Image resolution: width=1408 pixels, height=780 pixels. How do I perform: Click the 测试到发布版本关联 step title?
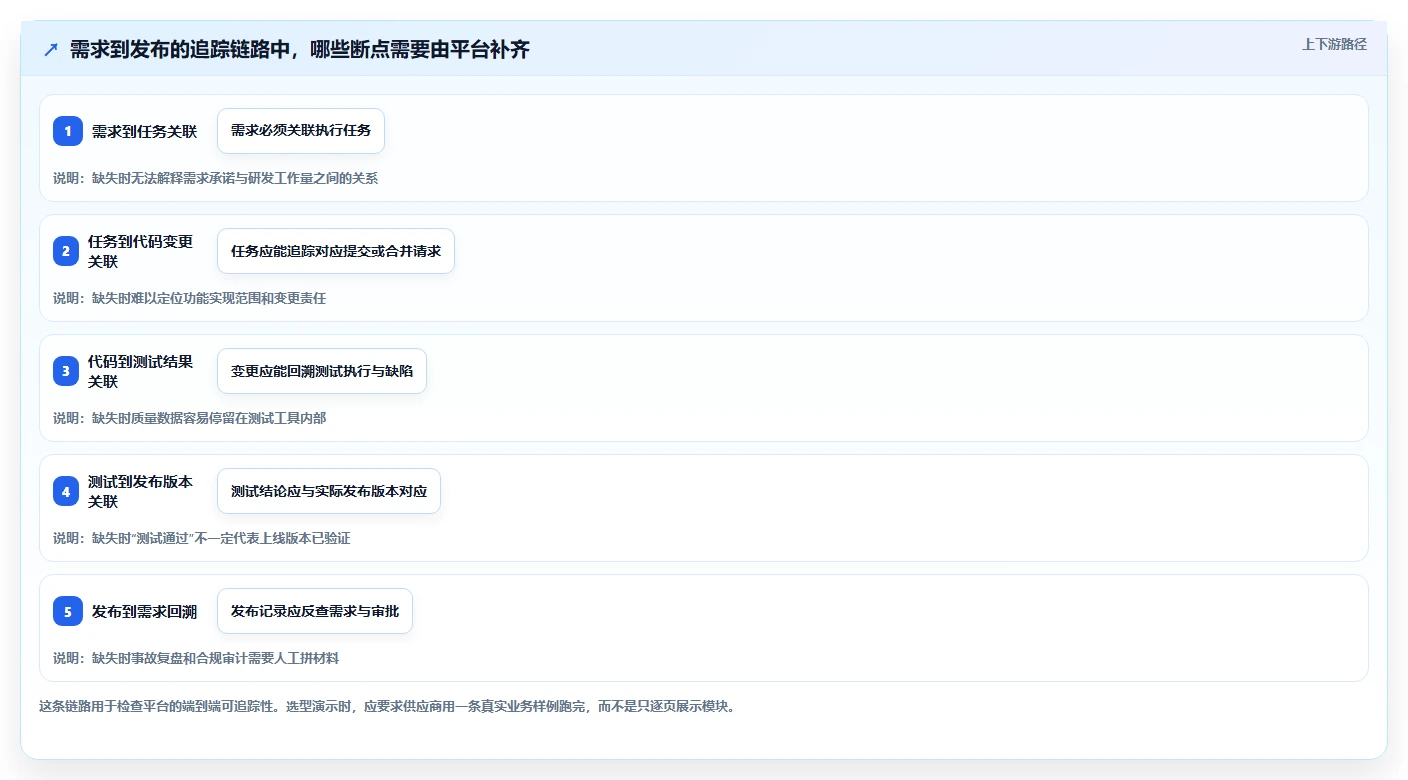click(x=141, y=491)
